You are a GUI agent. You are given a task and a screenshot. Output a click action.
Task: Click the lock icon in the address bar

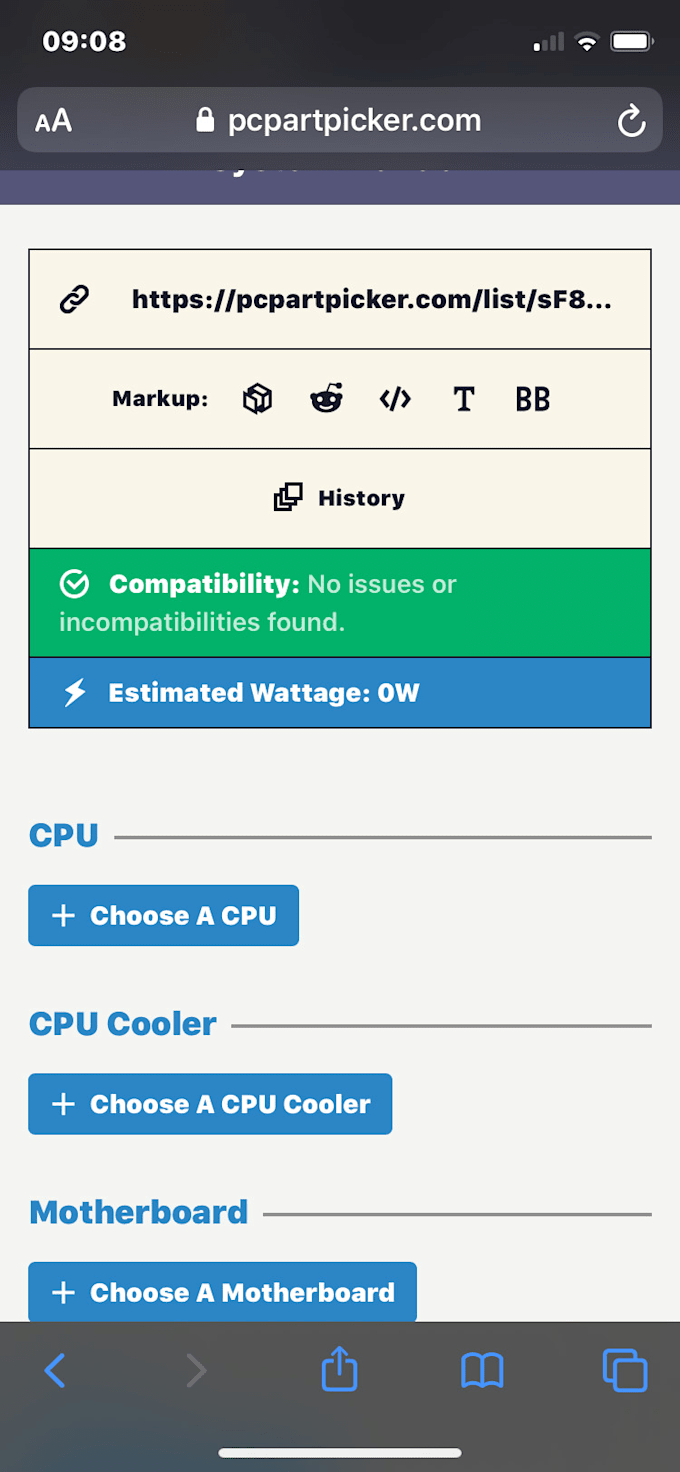pyautogui.click(x=203, y=120)
